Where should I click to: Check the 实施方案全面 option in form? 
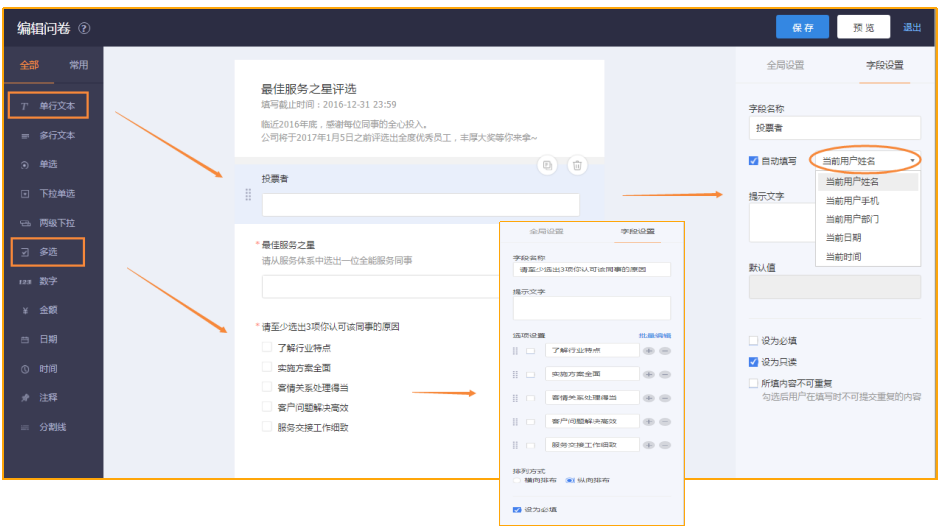click(x=267, y=367)
